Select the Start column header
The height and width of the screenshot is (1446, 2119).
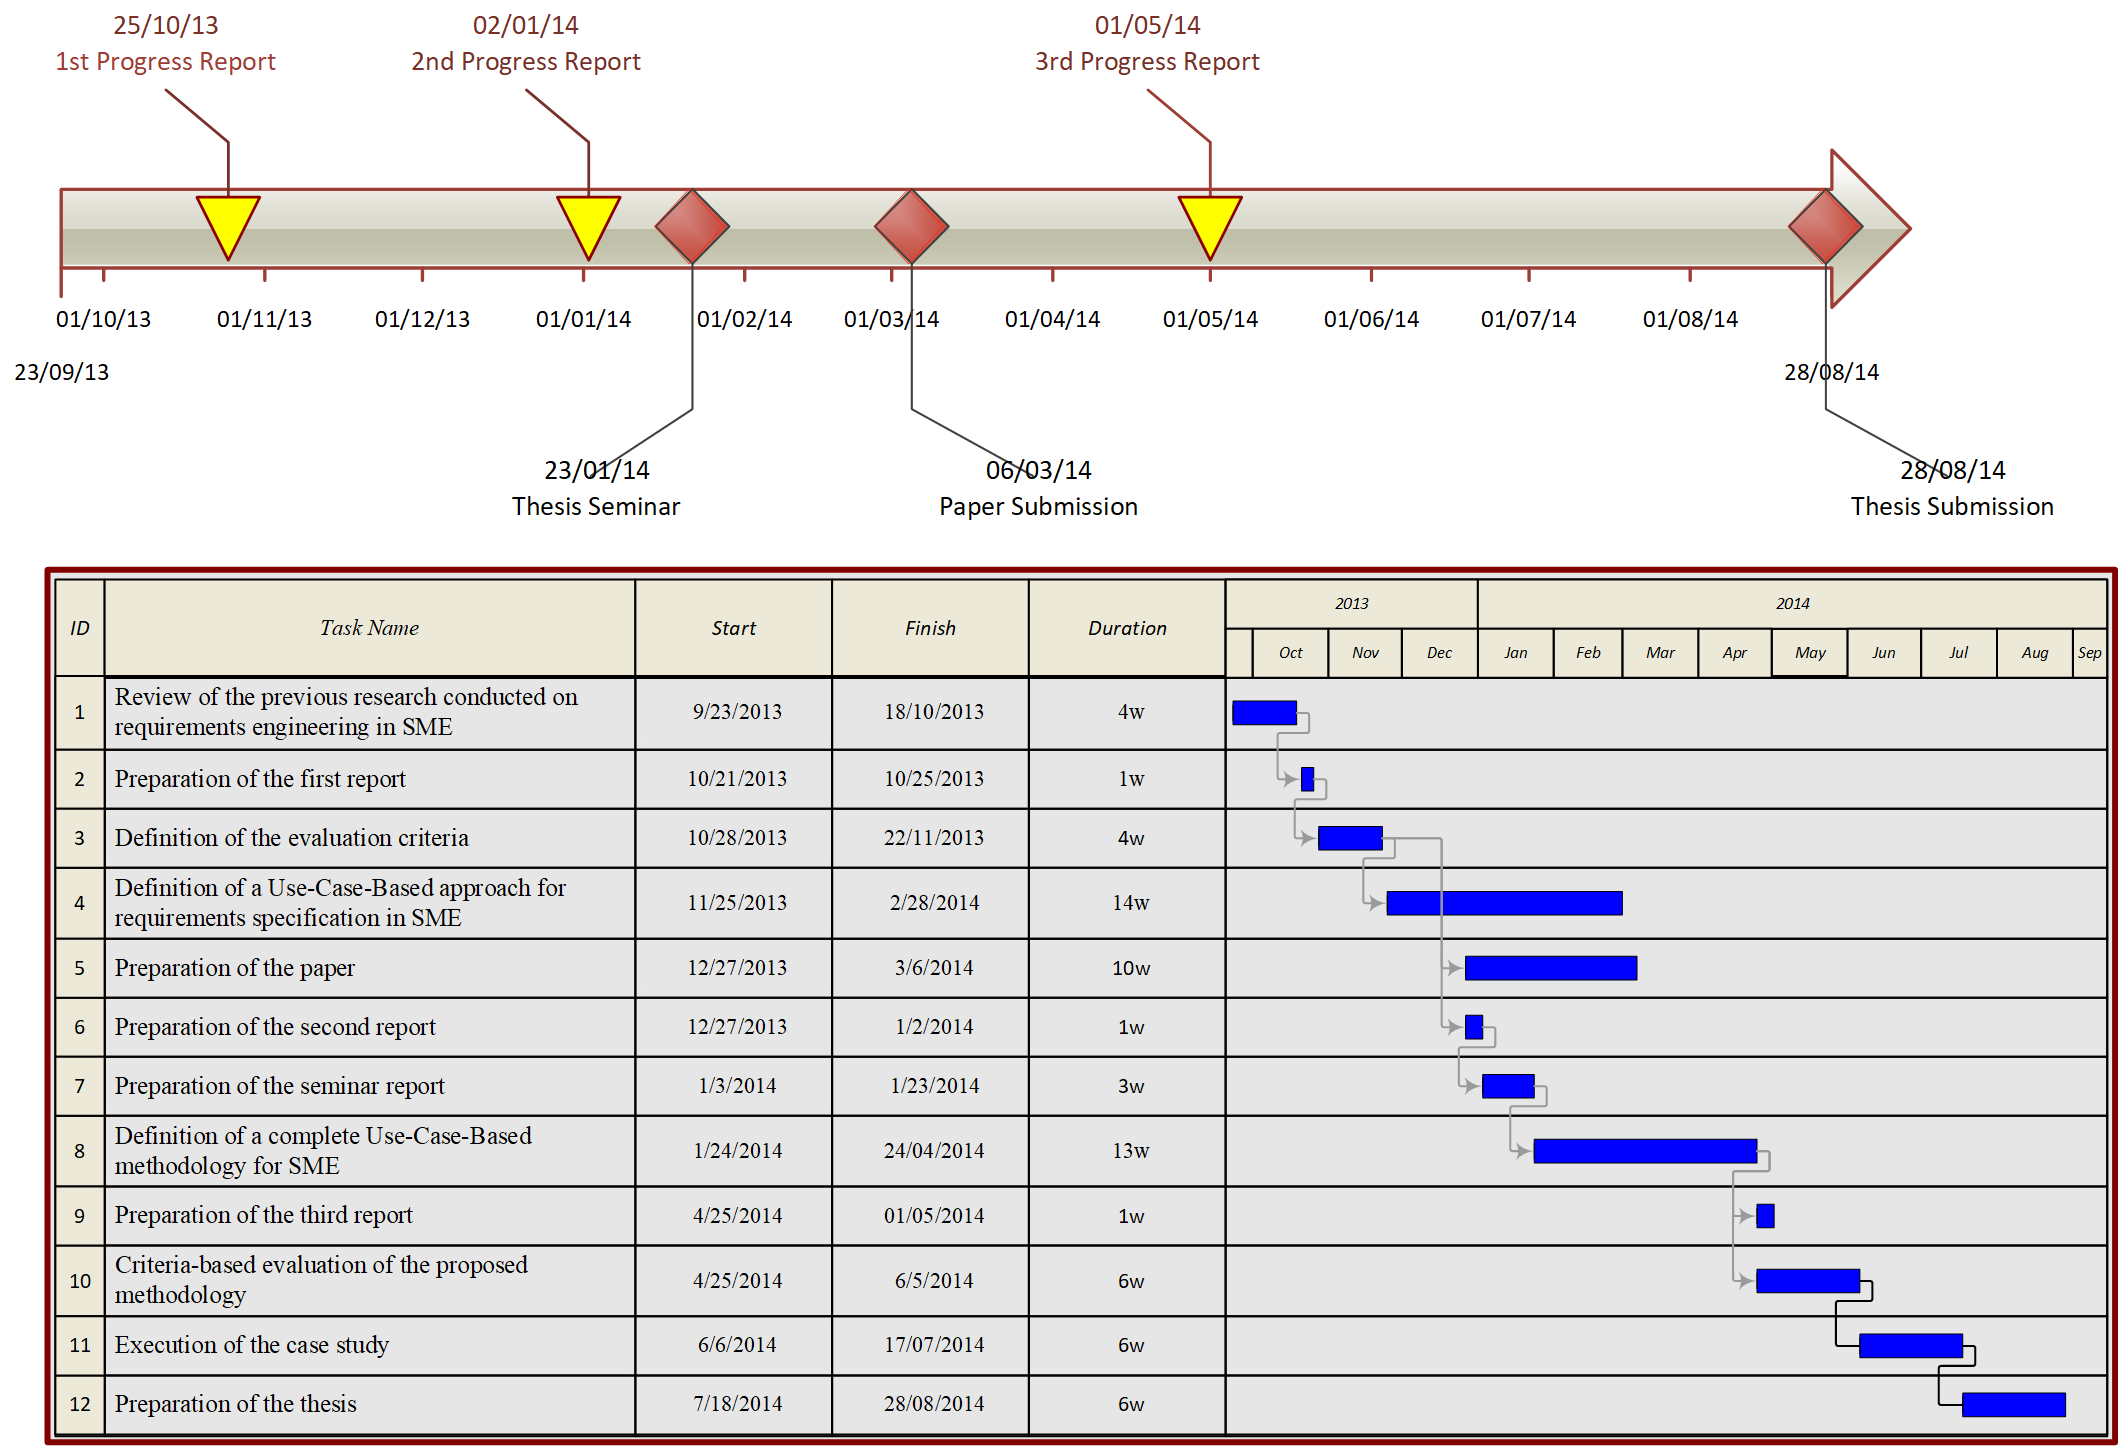click(733, 628)
